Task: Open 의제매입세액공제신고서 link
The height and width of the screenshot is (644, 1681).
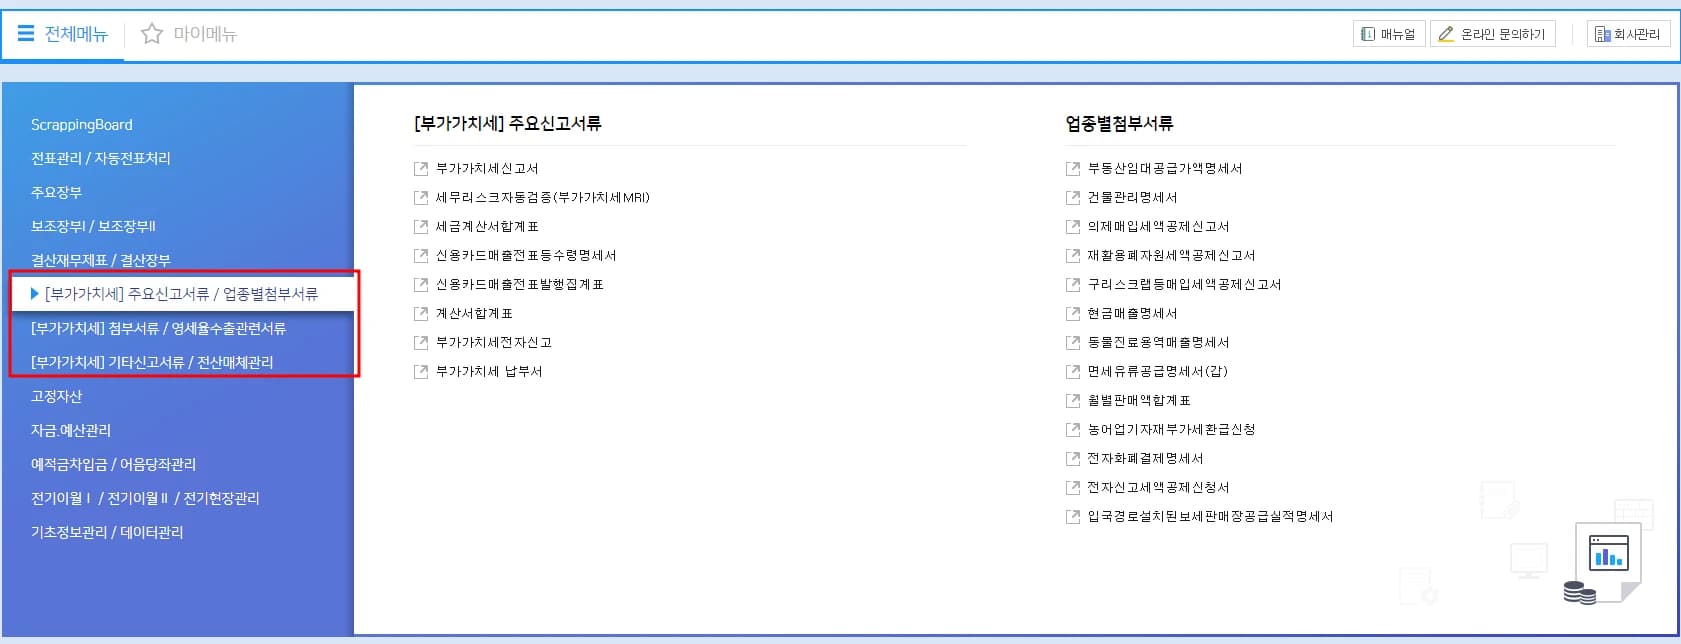Action: pyautogui.click(x=1159, y=227)
